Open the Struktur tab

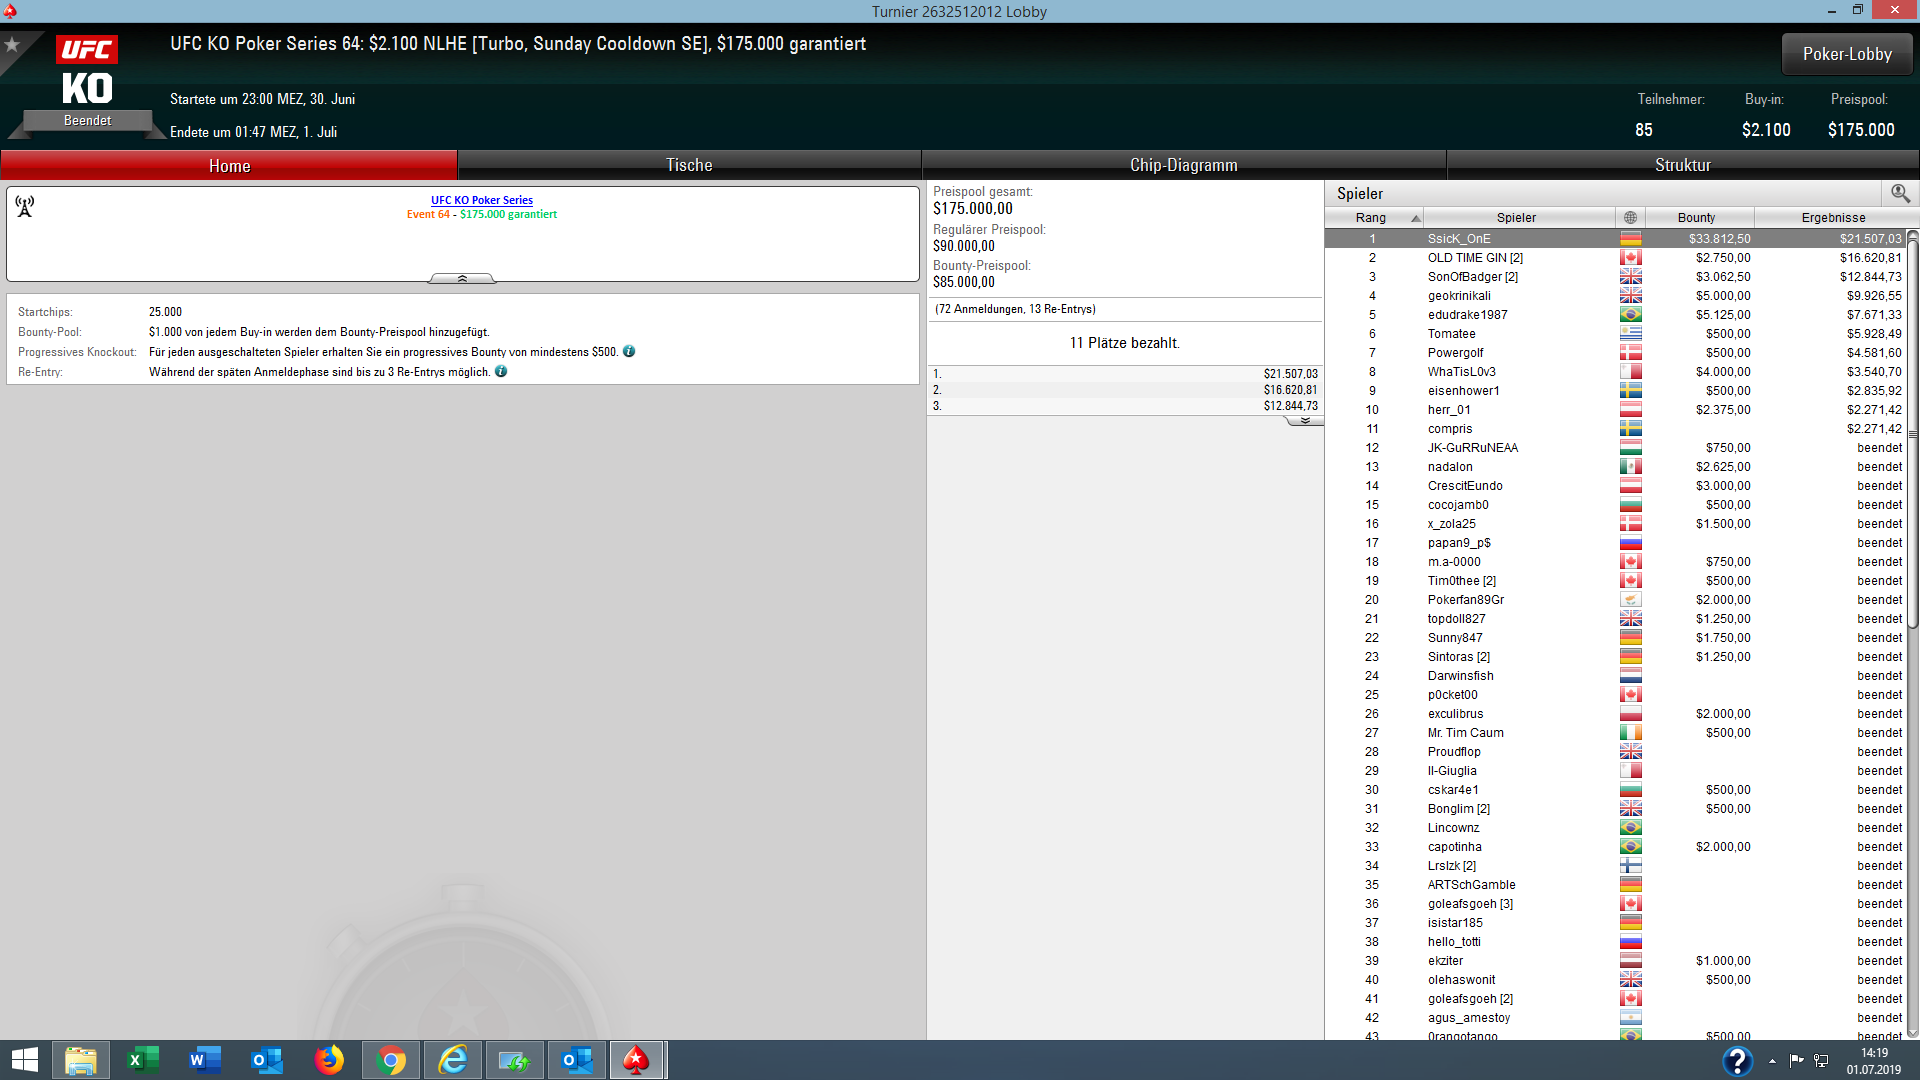[x=1682, y=165]
